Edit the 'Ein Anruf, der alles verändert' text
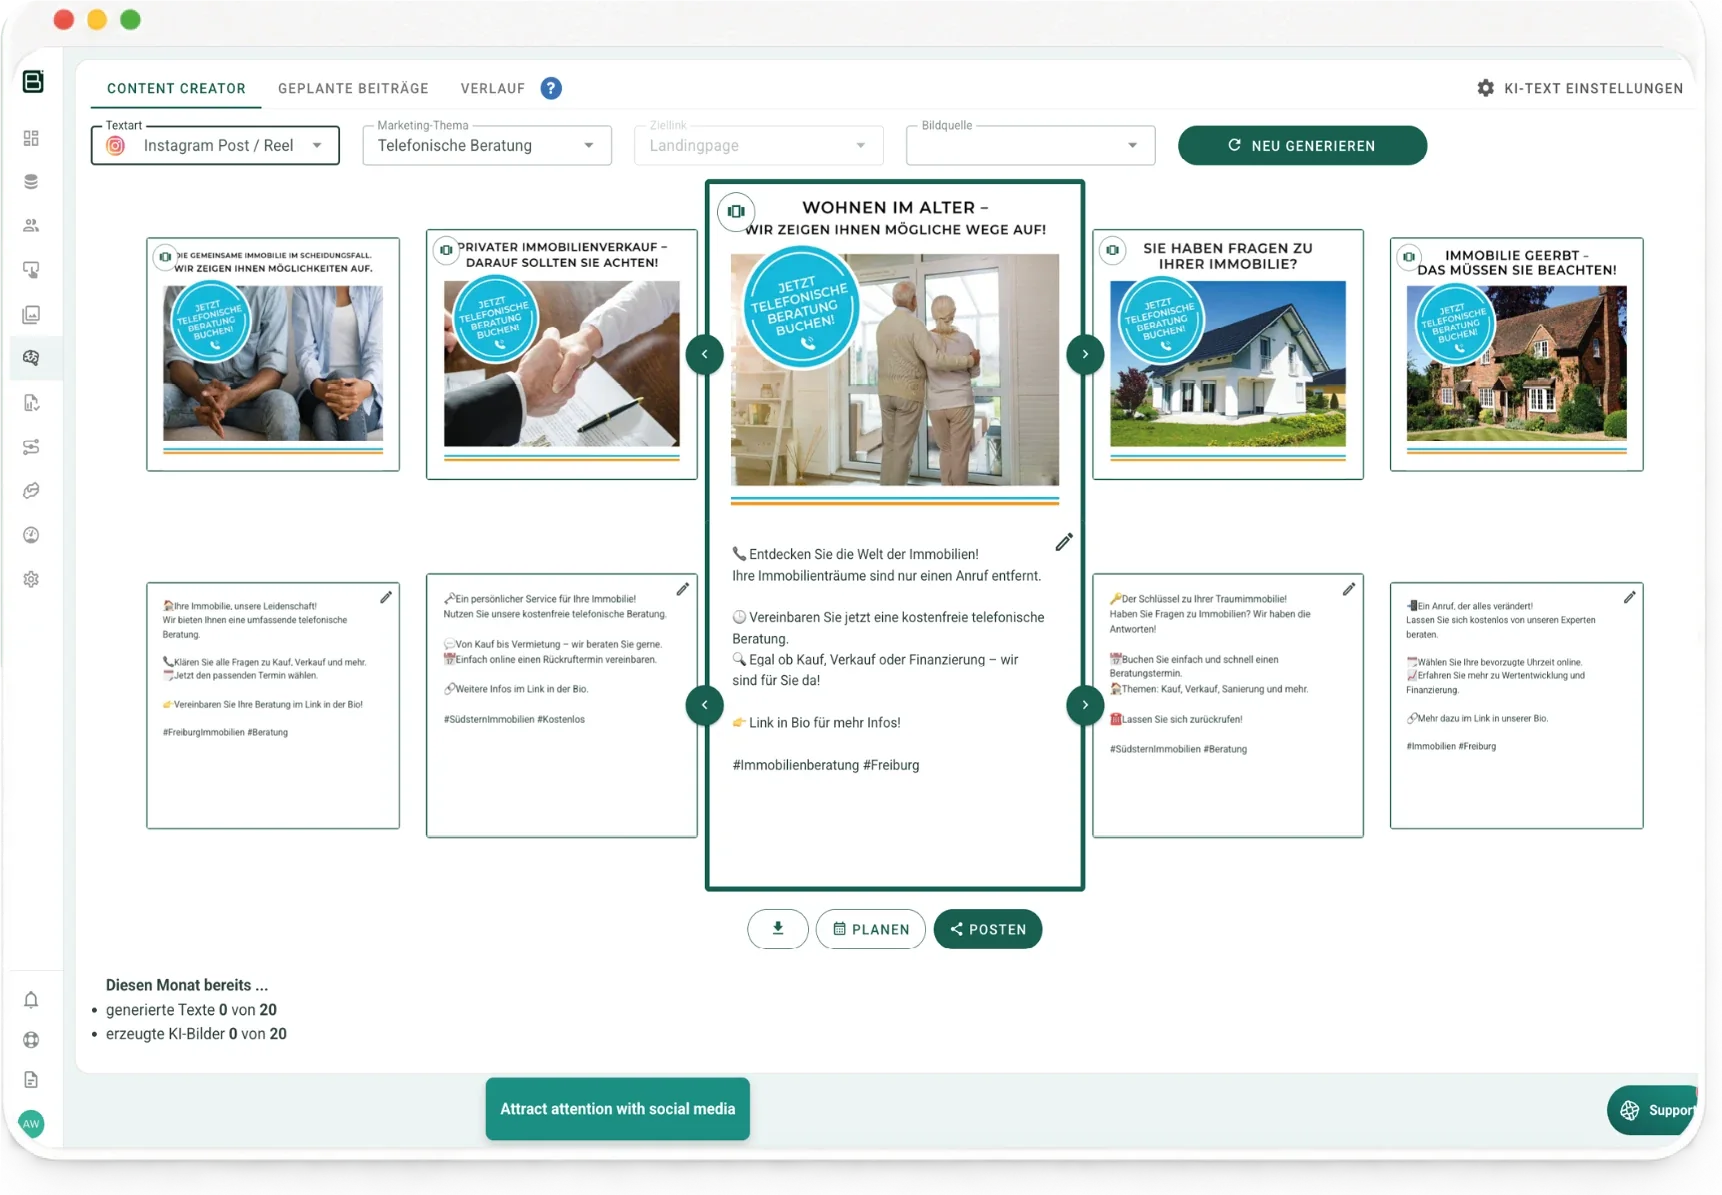This screenshot has height=1195, width=1722. pos(1629,597)
